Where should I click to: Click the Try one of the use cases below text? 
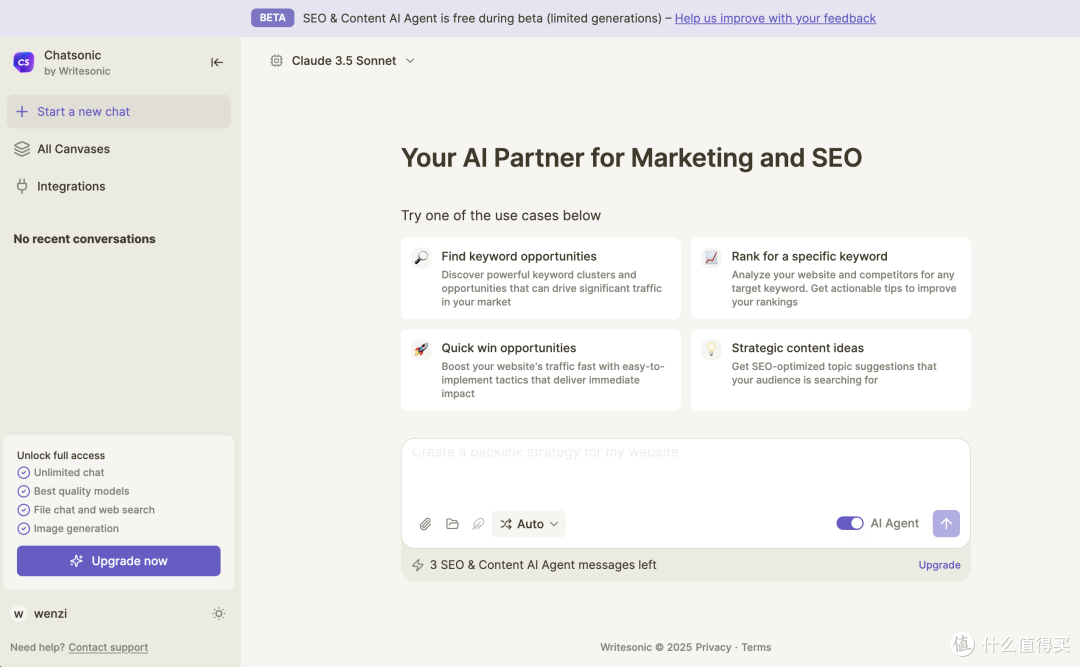[x=501, y=216]
